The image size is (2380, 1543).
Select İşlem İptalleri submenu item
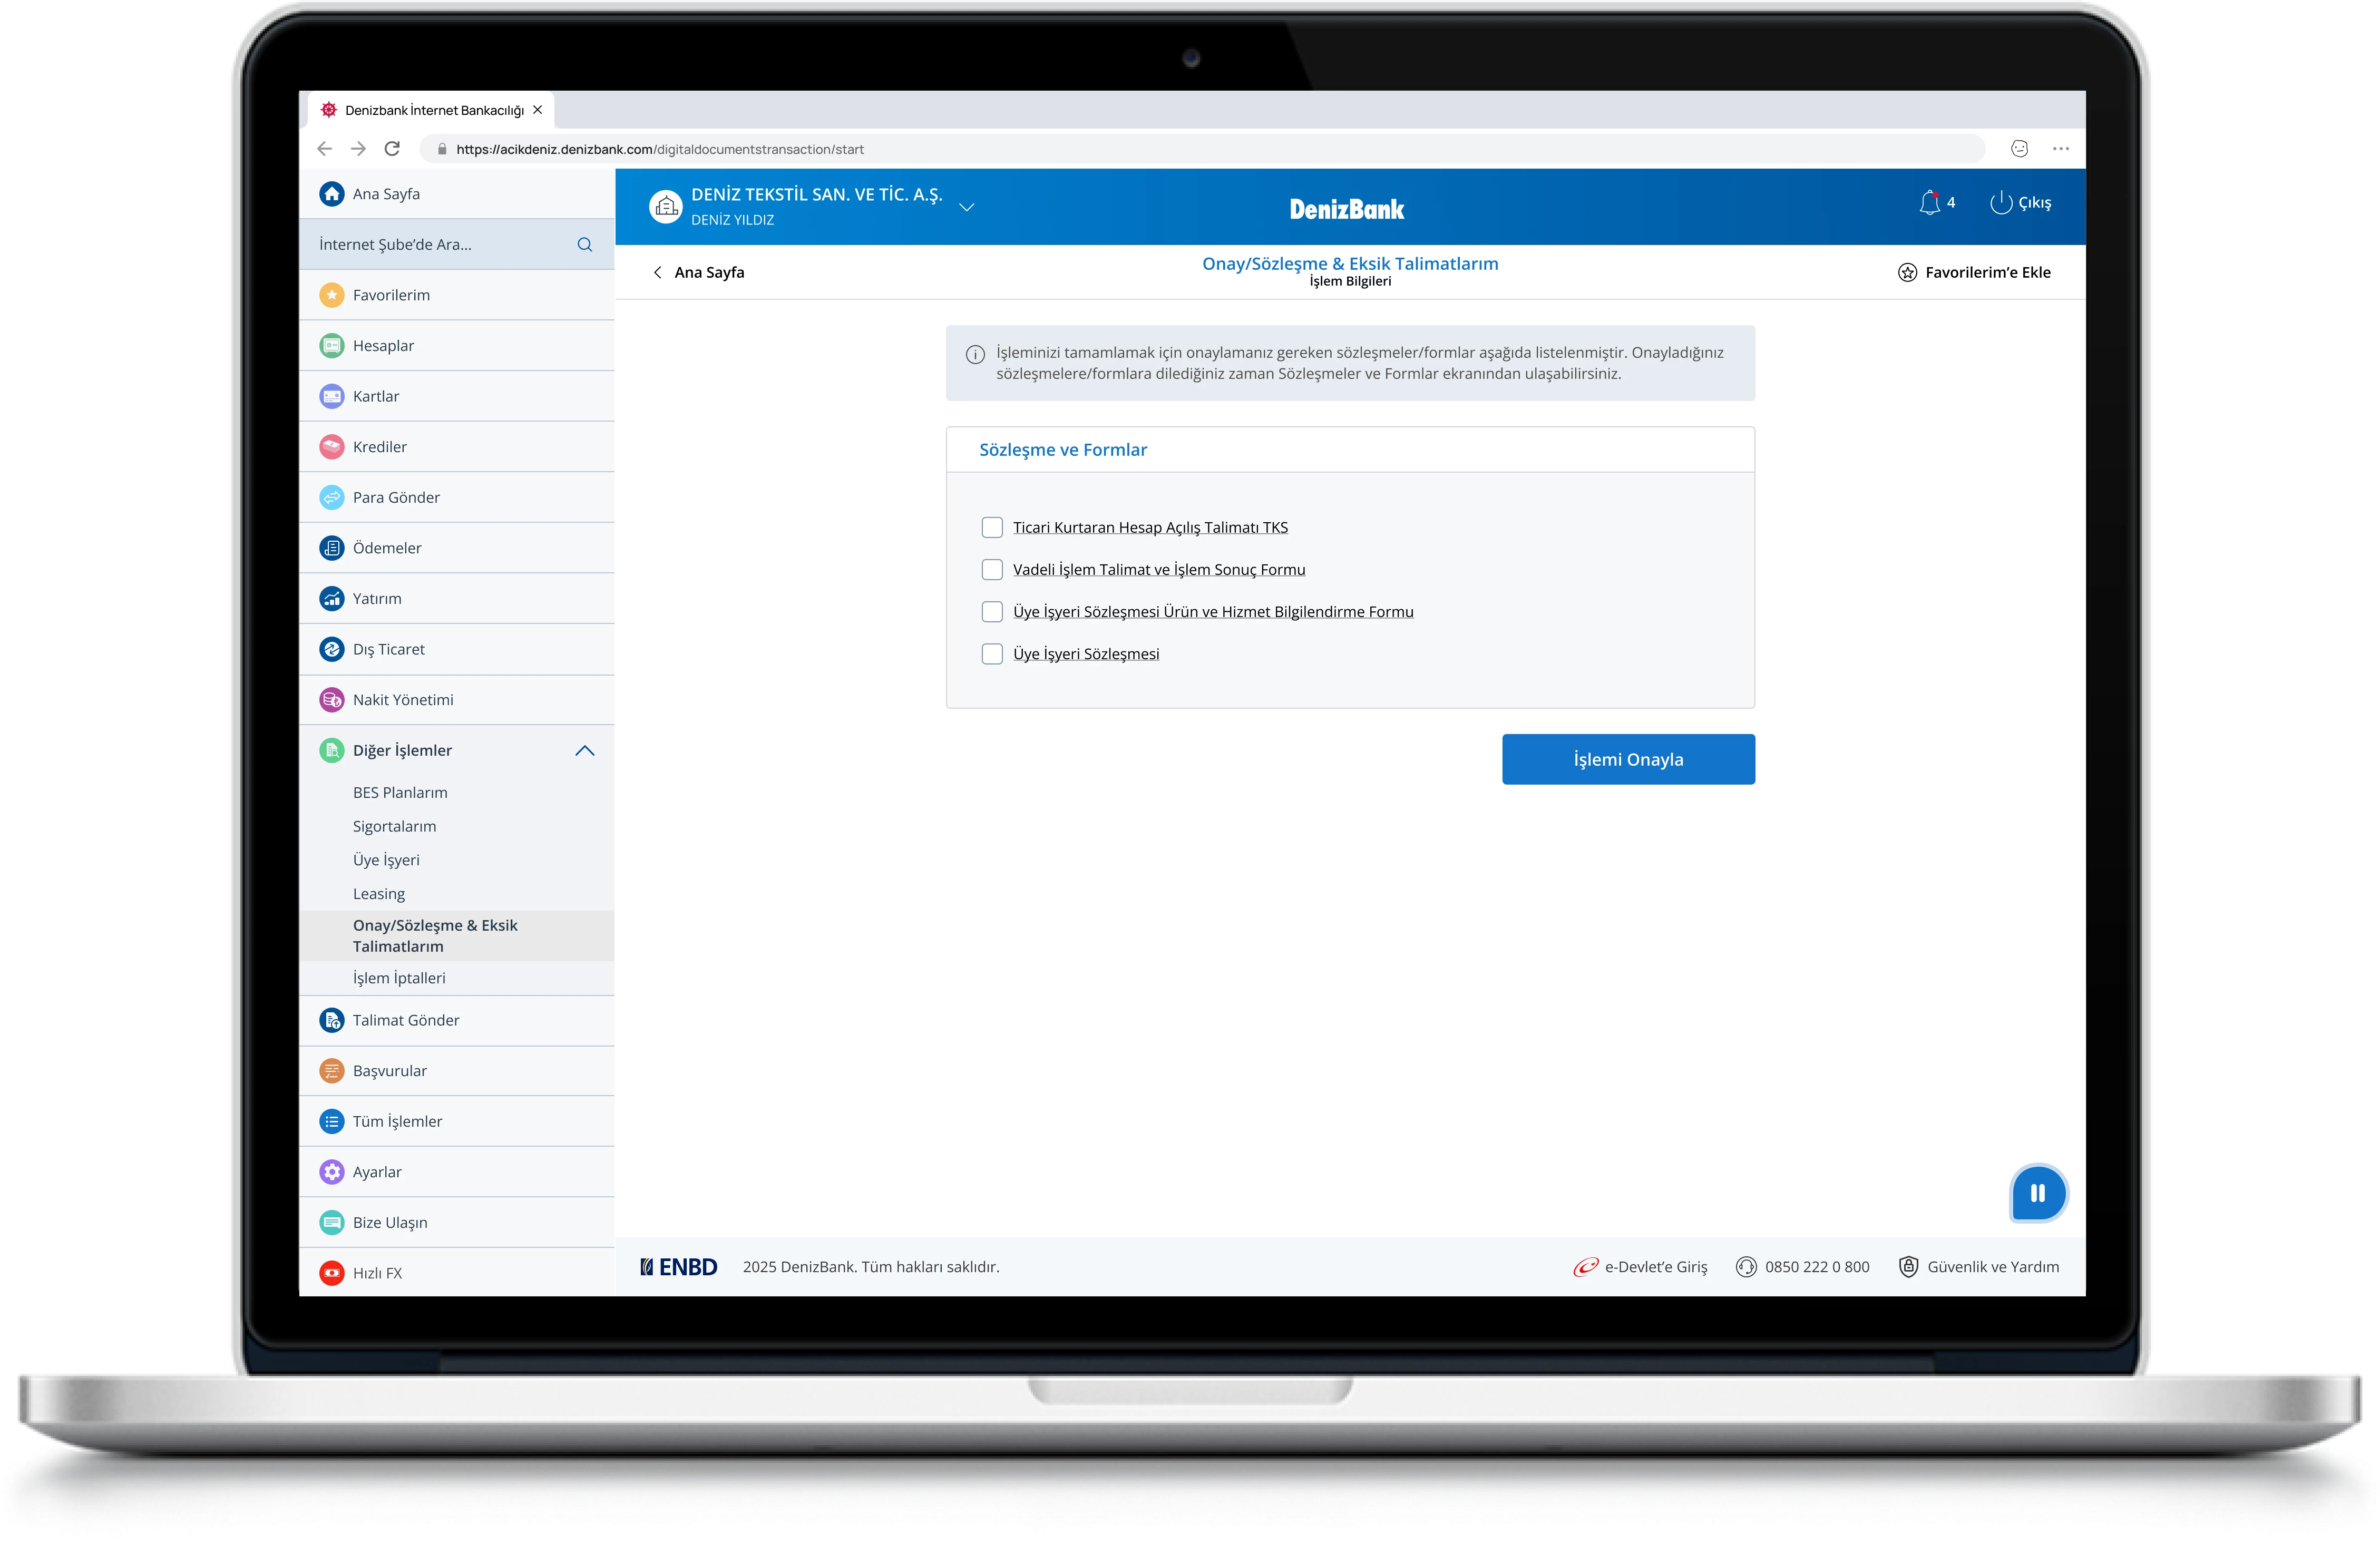pos(399,978)
